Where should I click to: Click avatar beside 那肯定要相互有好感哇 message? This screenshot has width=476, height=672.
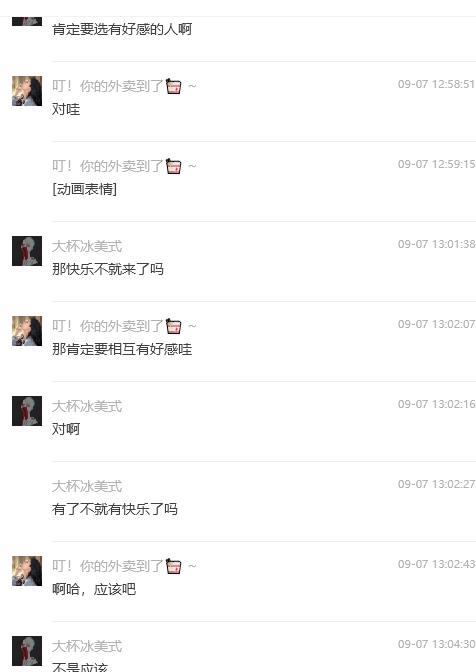coord(27,331)
